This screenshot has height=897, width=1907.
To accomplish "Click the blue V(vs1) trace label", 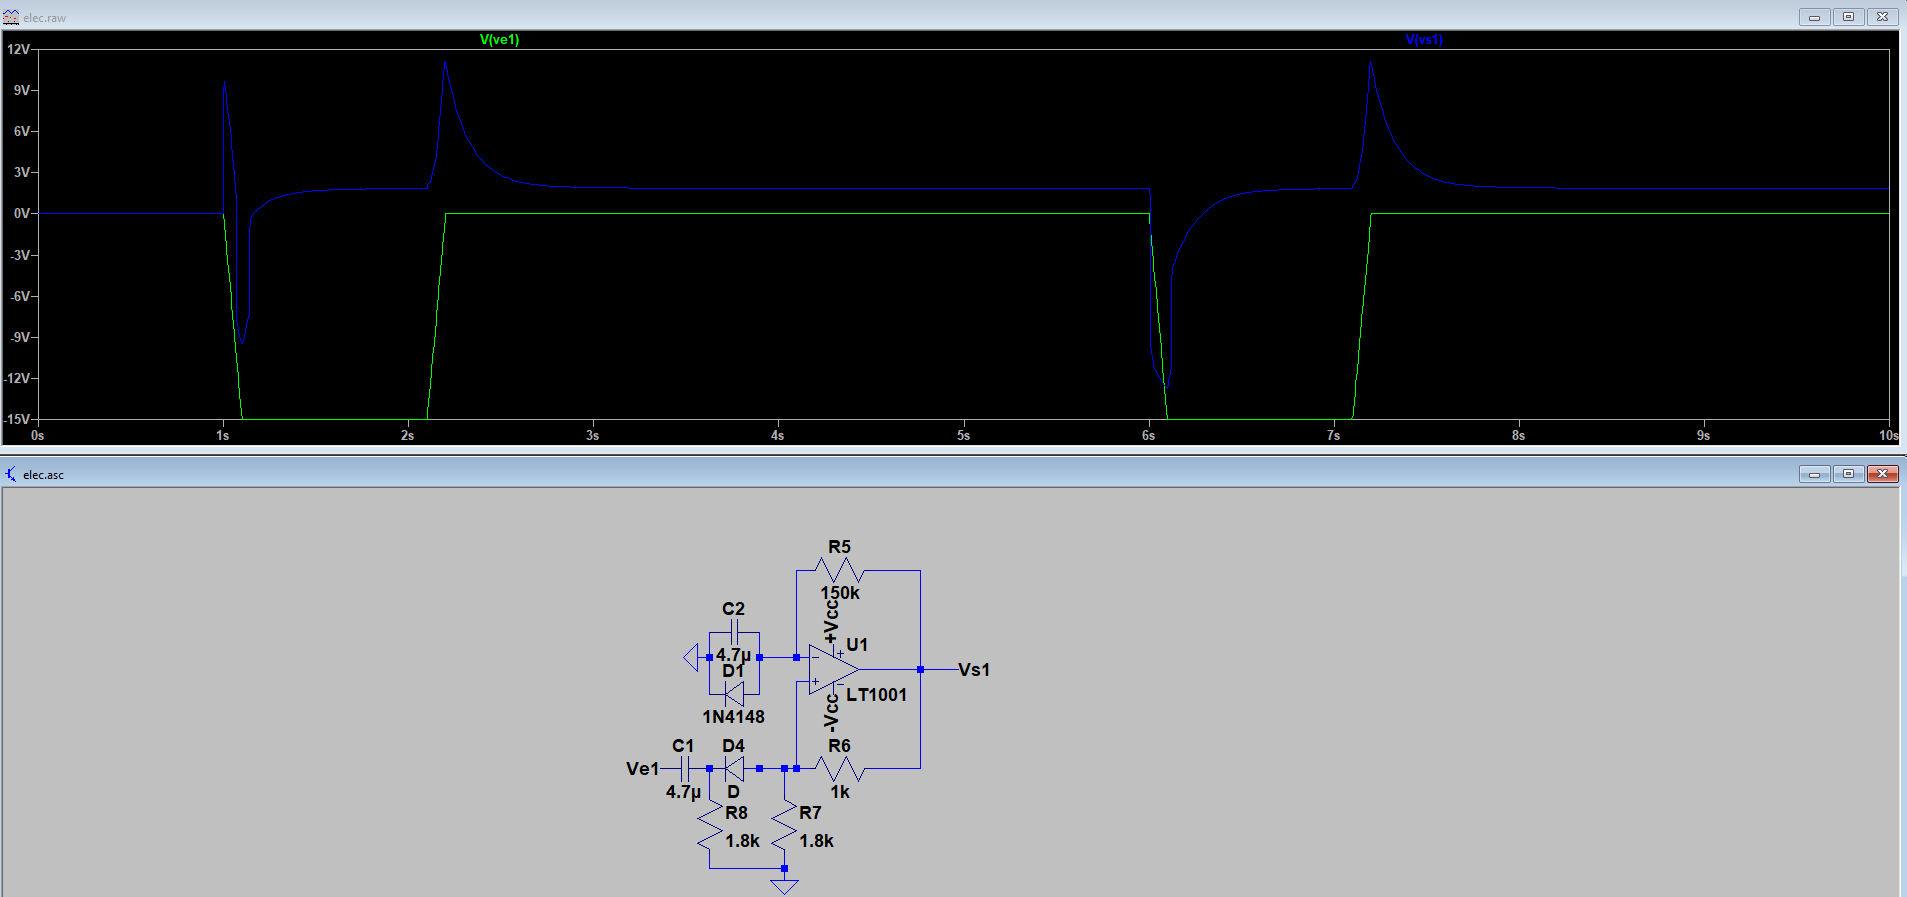I will click(1423, 40).
